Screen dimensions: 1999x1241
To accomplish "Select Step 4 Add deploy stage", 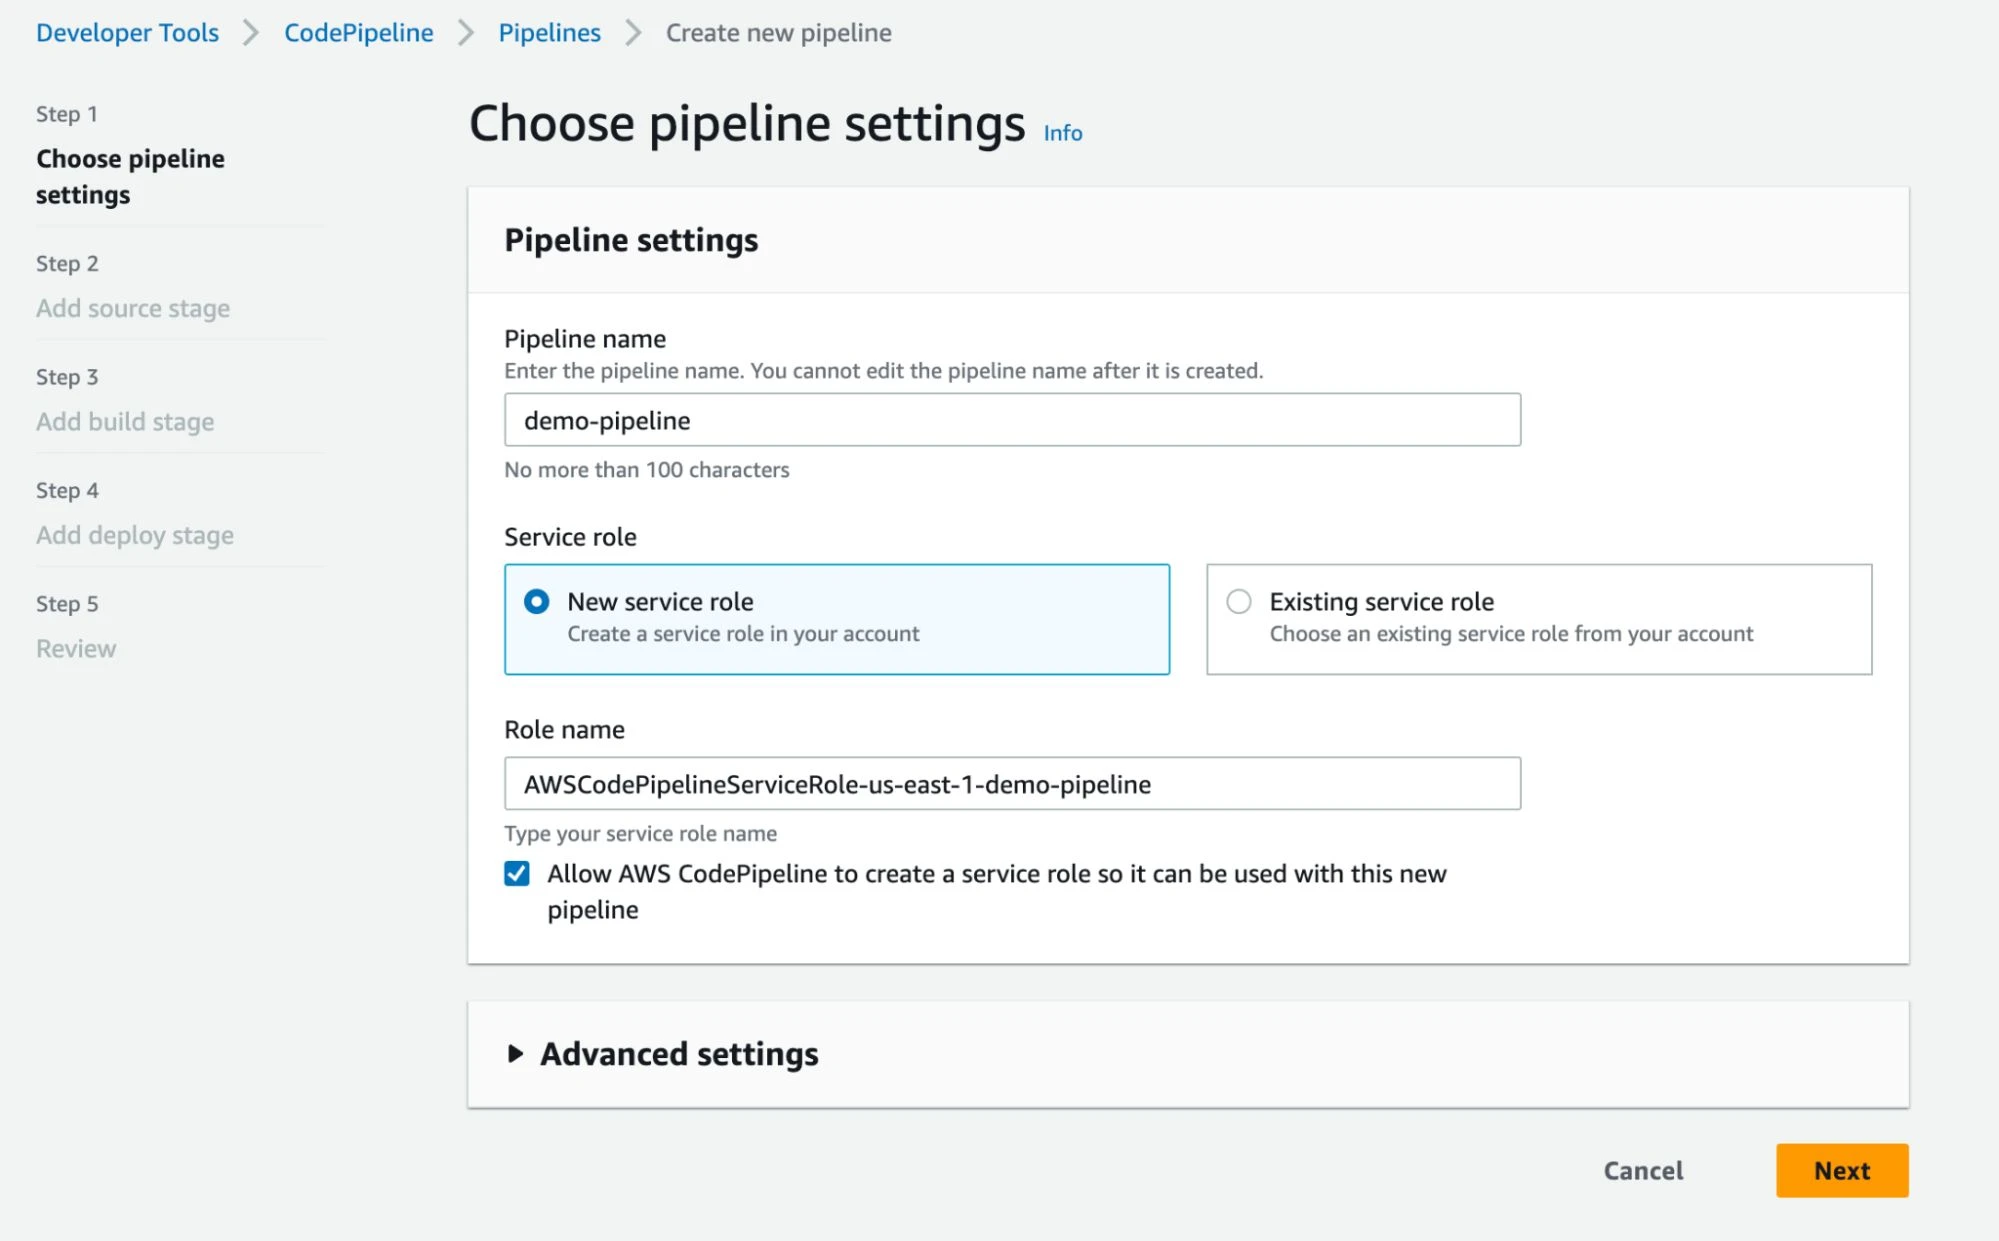I will click(133, 535).
